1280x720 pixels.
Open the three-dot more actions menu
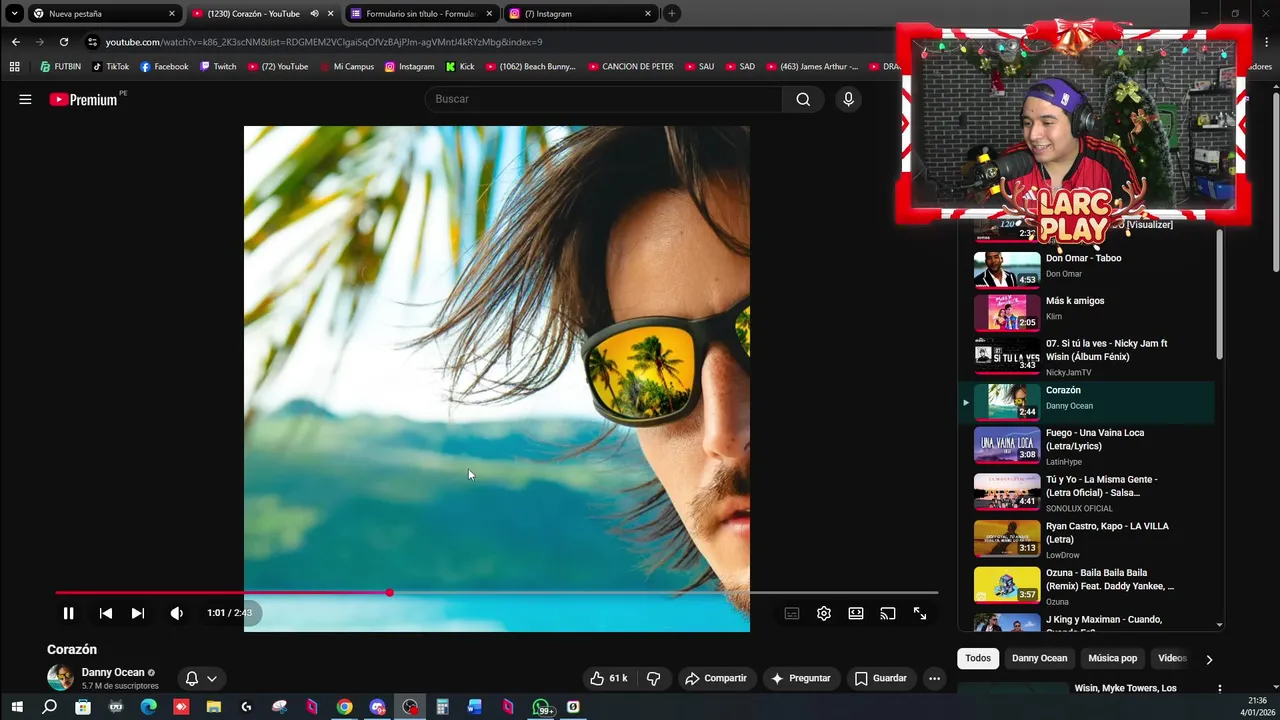click(934, 678)
